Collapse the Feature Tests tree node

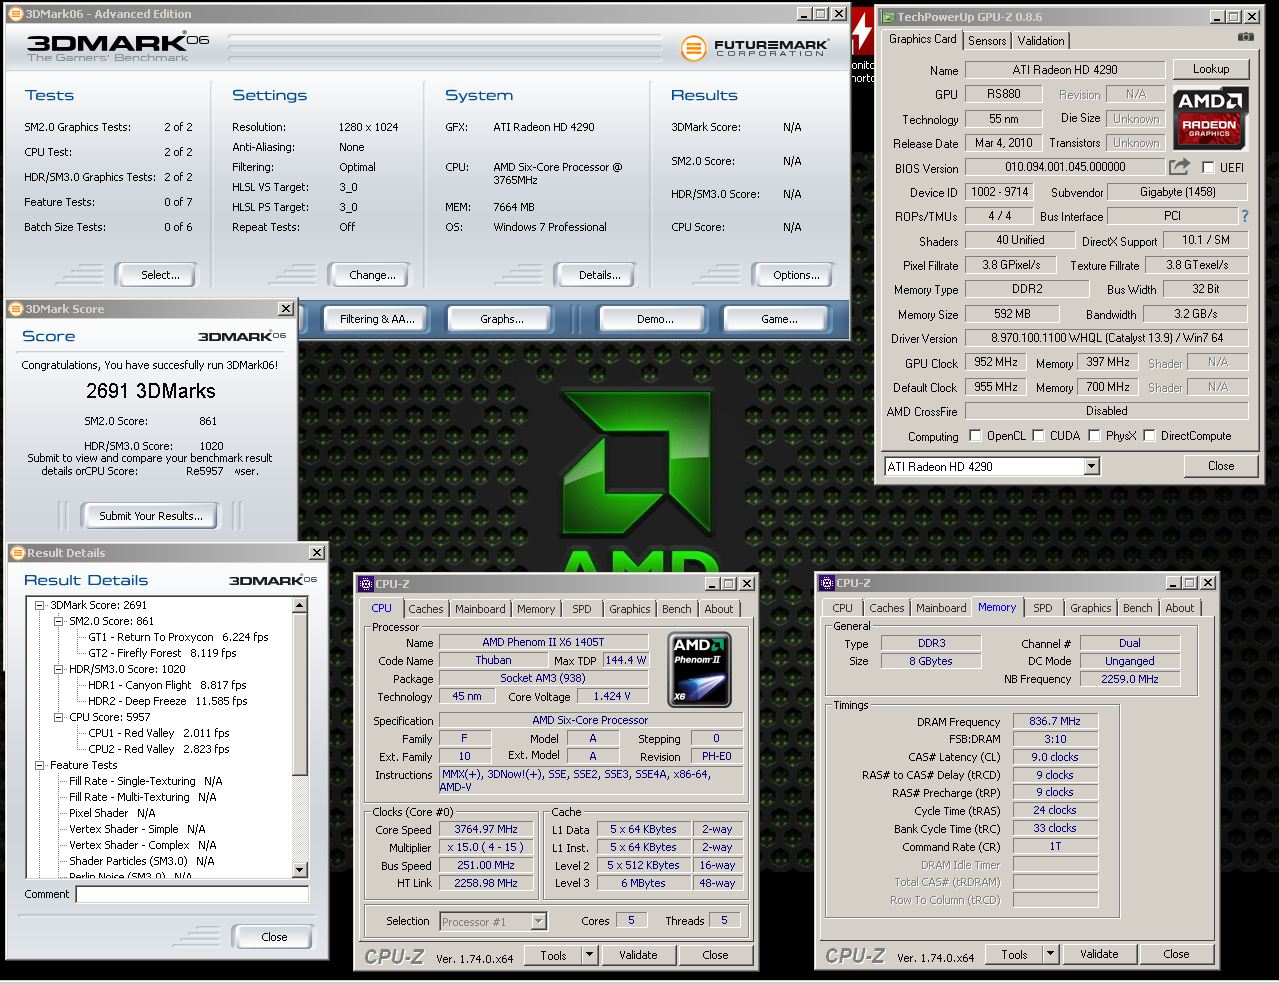[x=40, y=765]
